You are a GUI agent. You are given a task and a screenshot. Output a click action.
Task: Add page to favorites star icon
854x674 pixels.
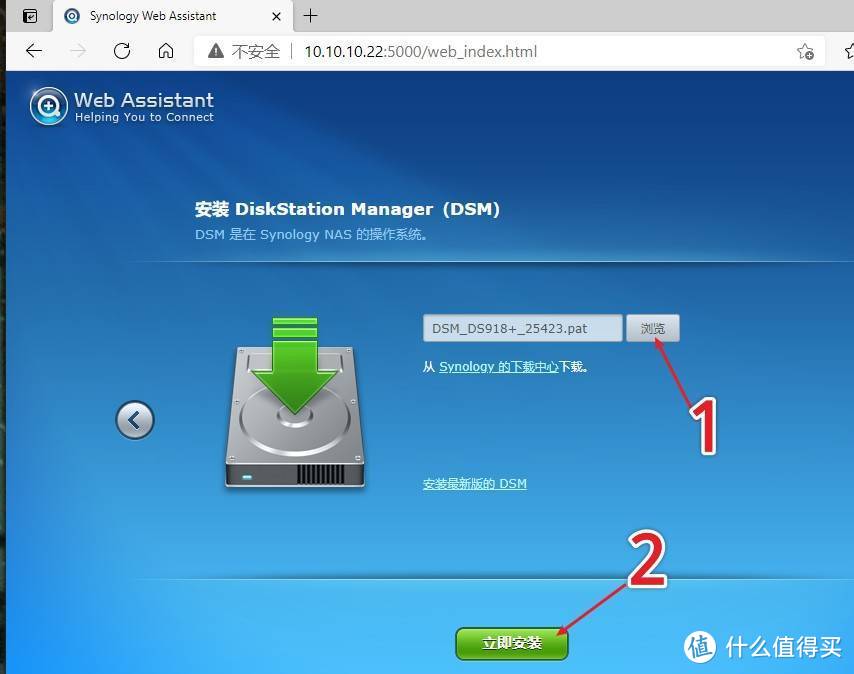click(805, 52)
